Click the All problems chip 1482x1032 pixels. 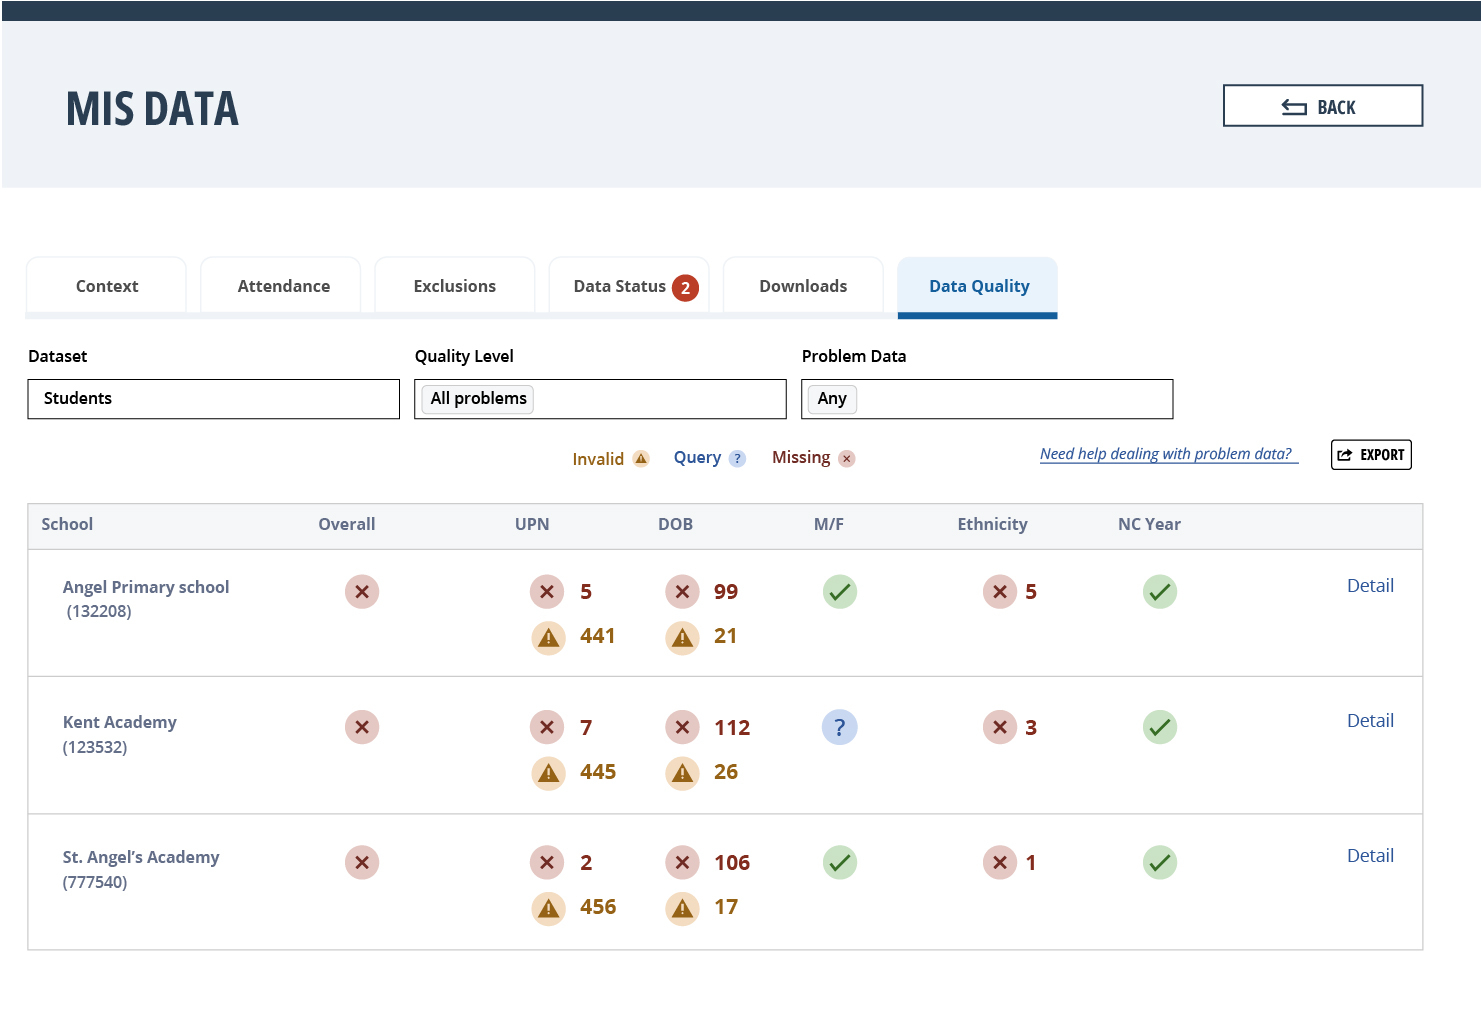tap(478, 399)
